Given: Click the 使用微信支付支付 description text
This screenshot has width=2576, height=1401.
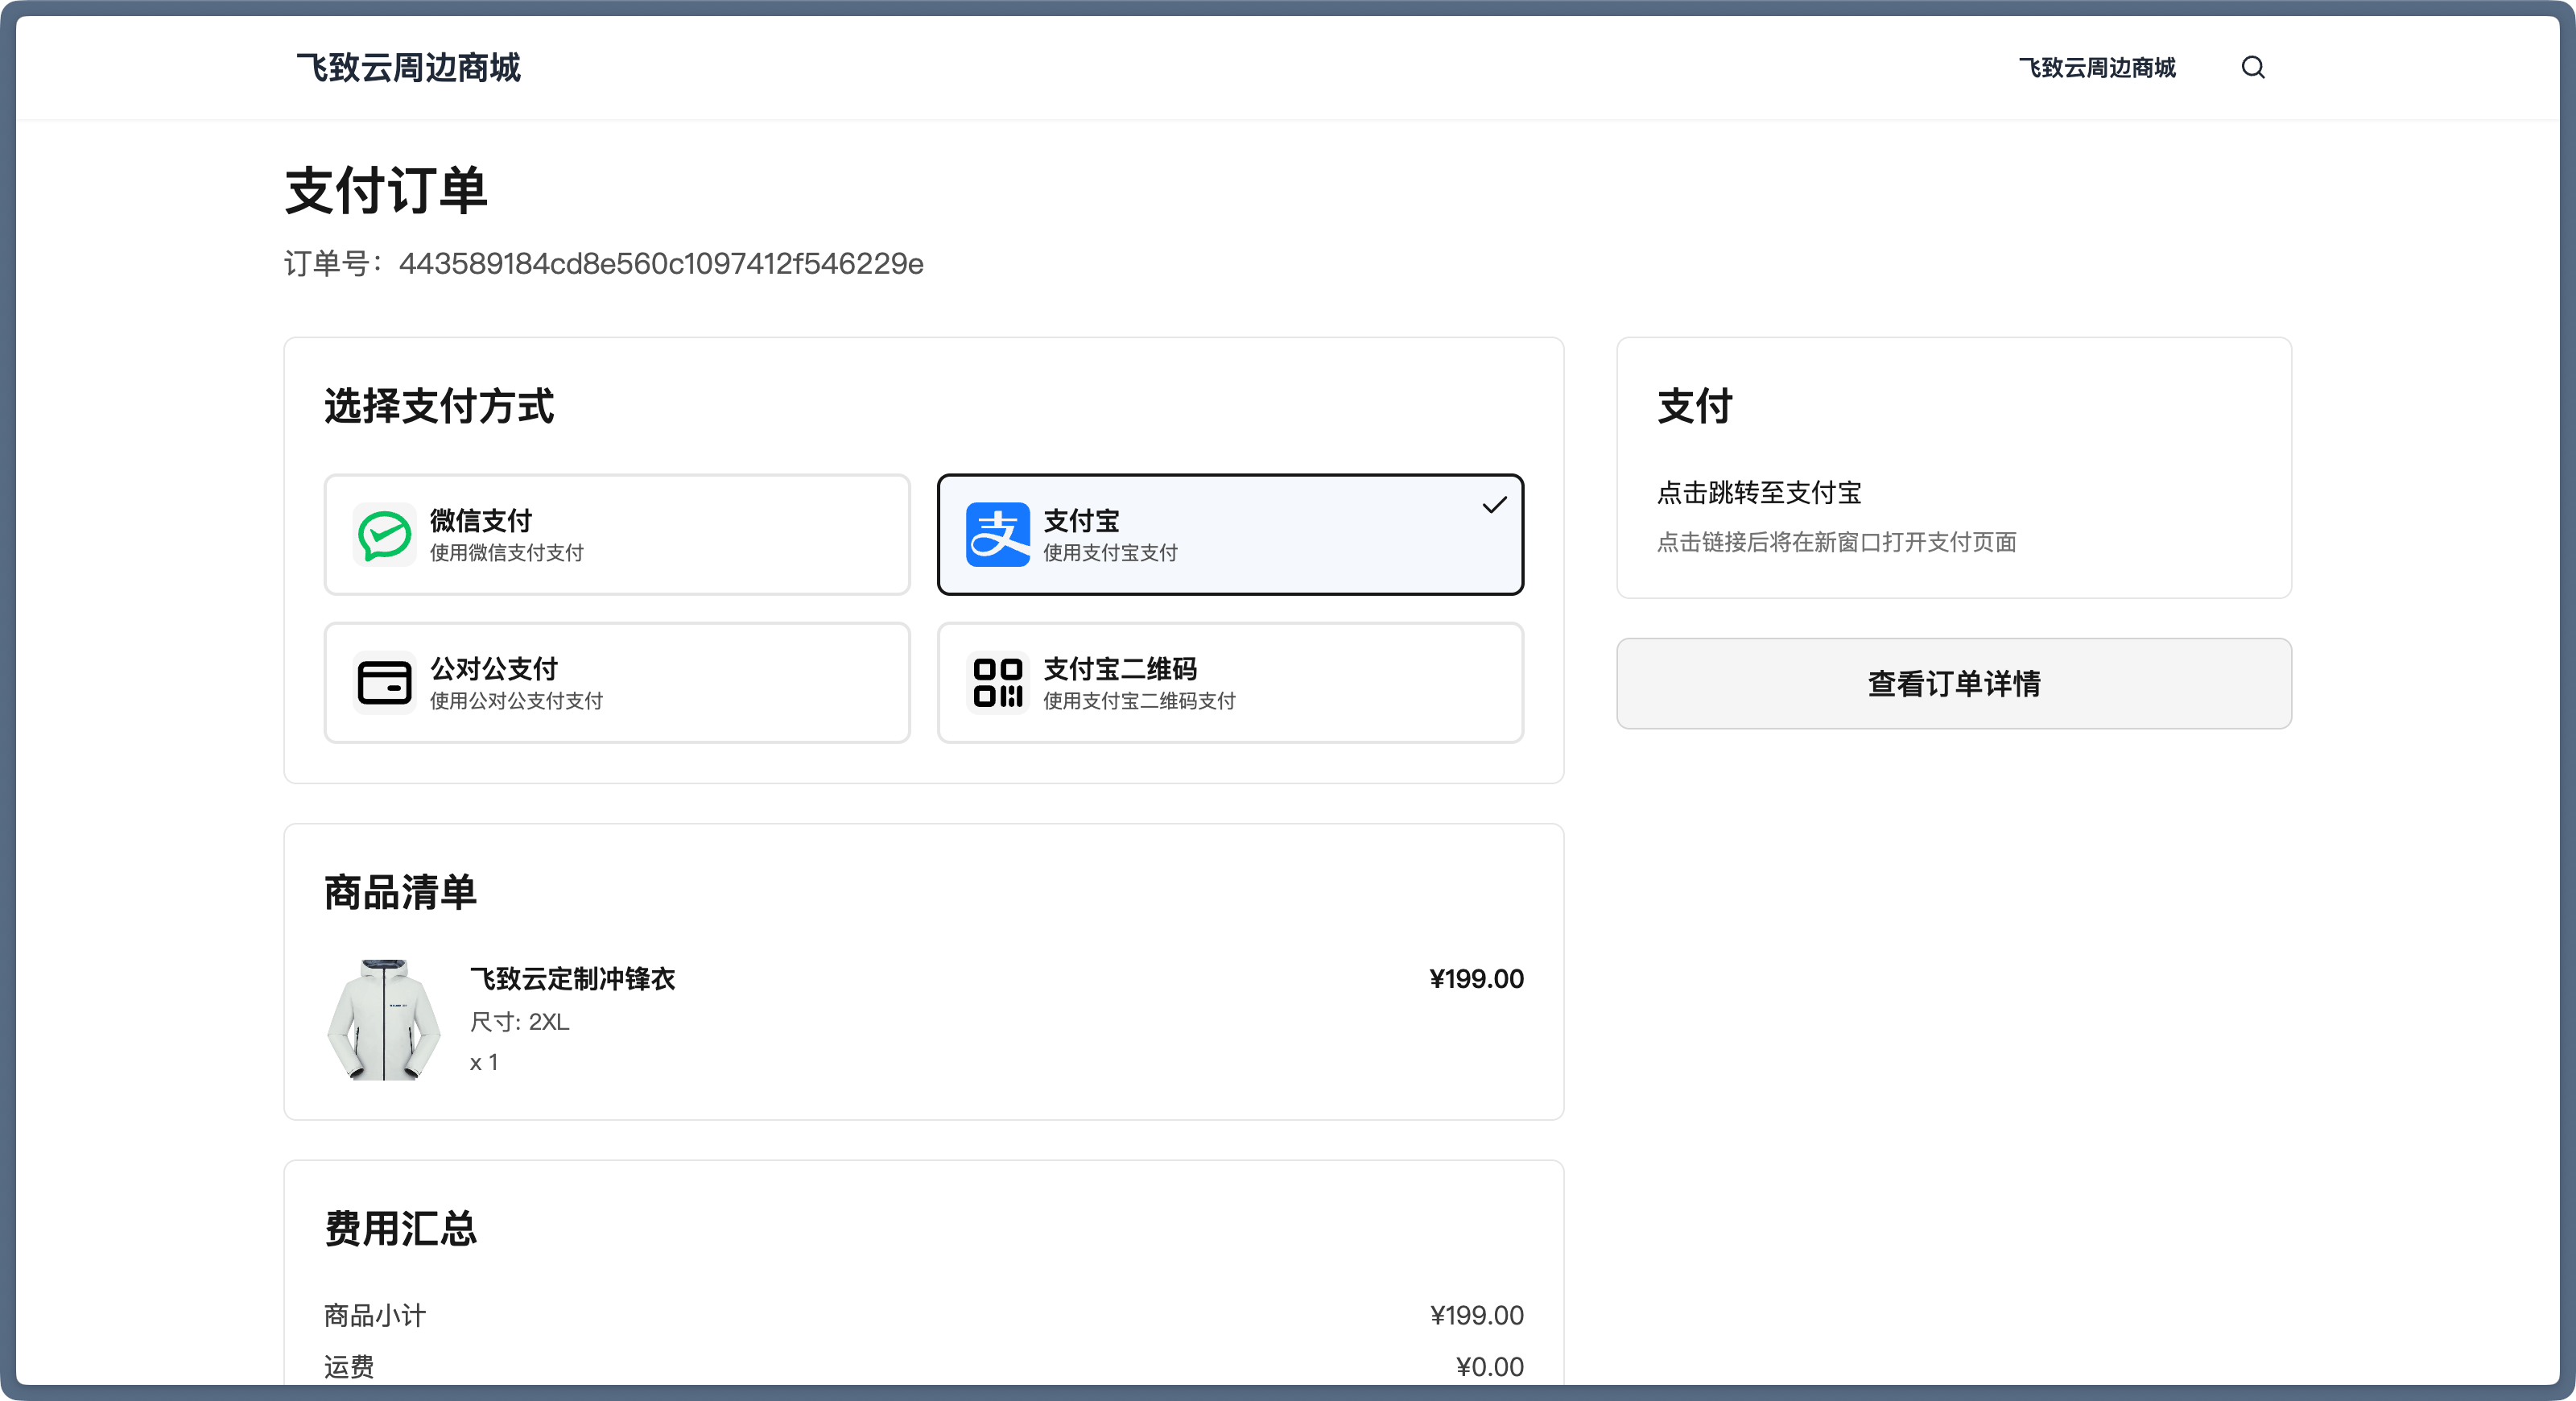Looking at the screenshot, I should [506, 553].
